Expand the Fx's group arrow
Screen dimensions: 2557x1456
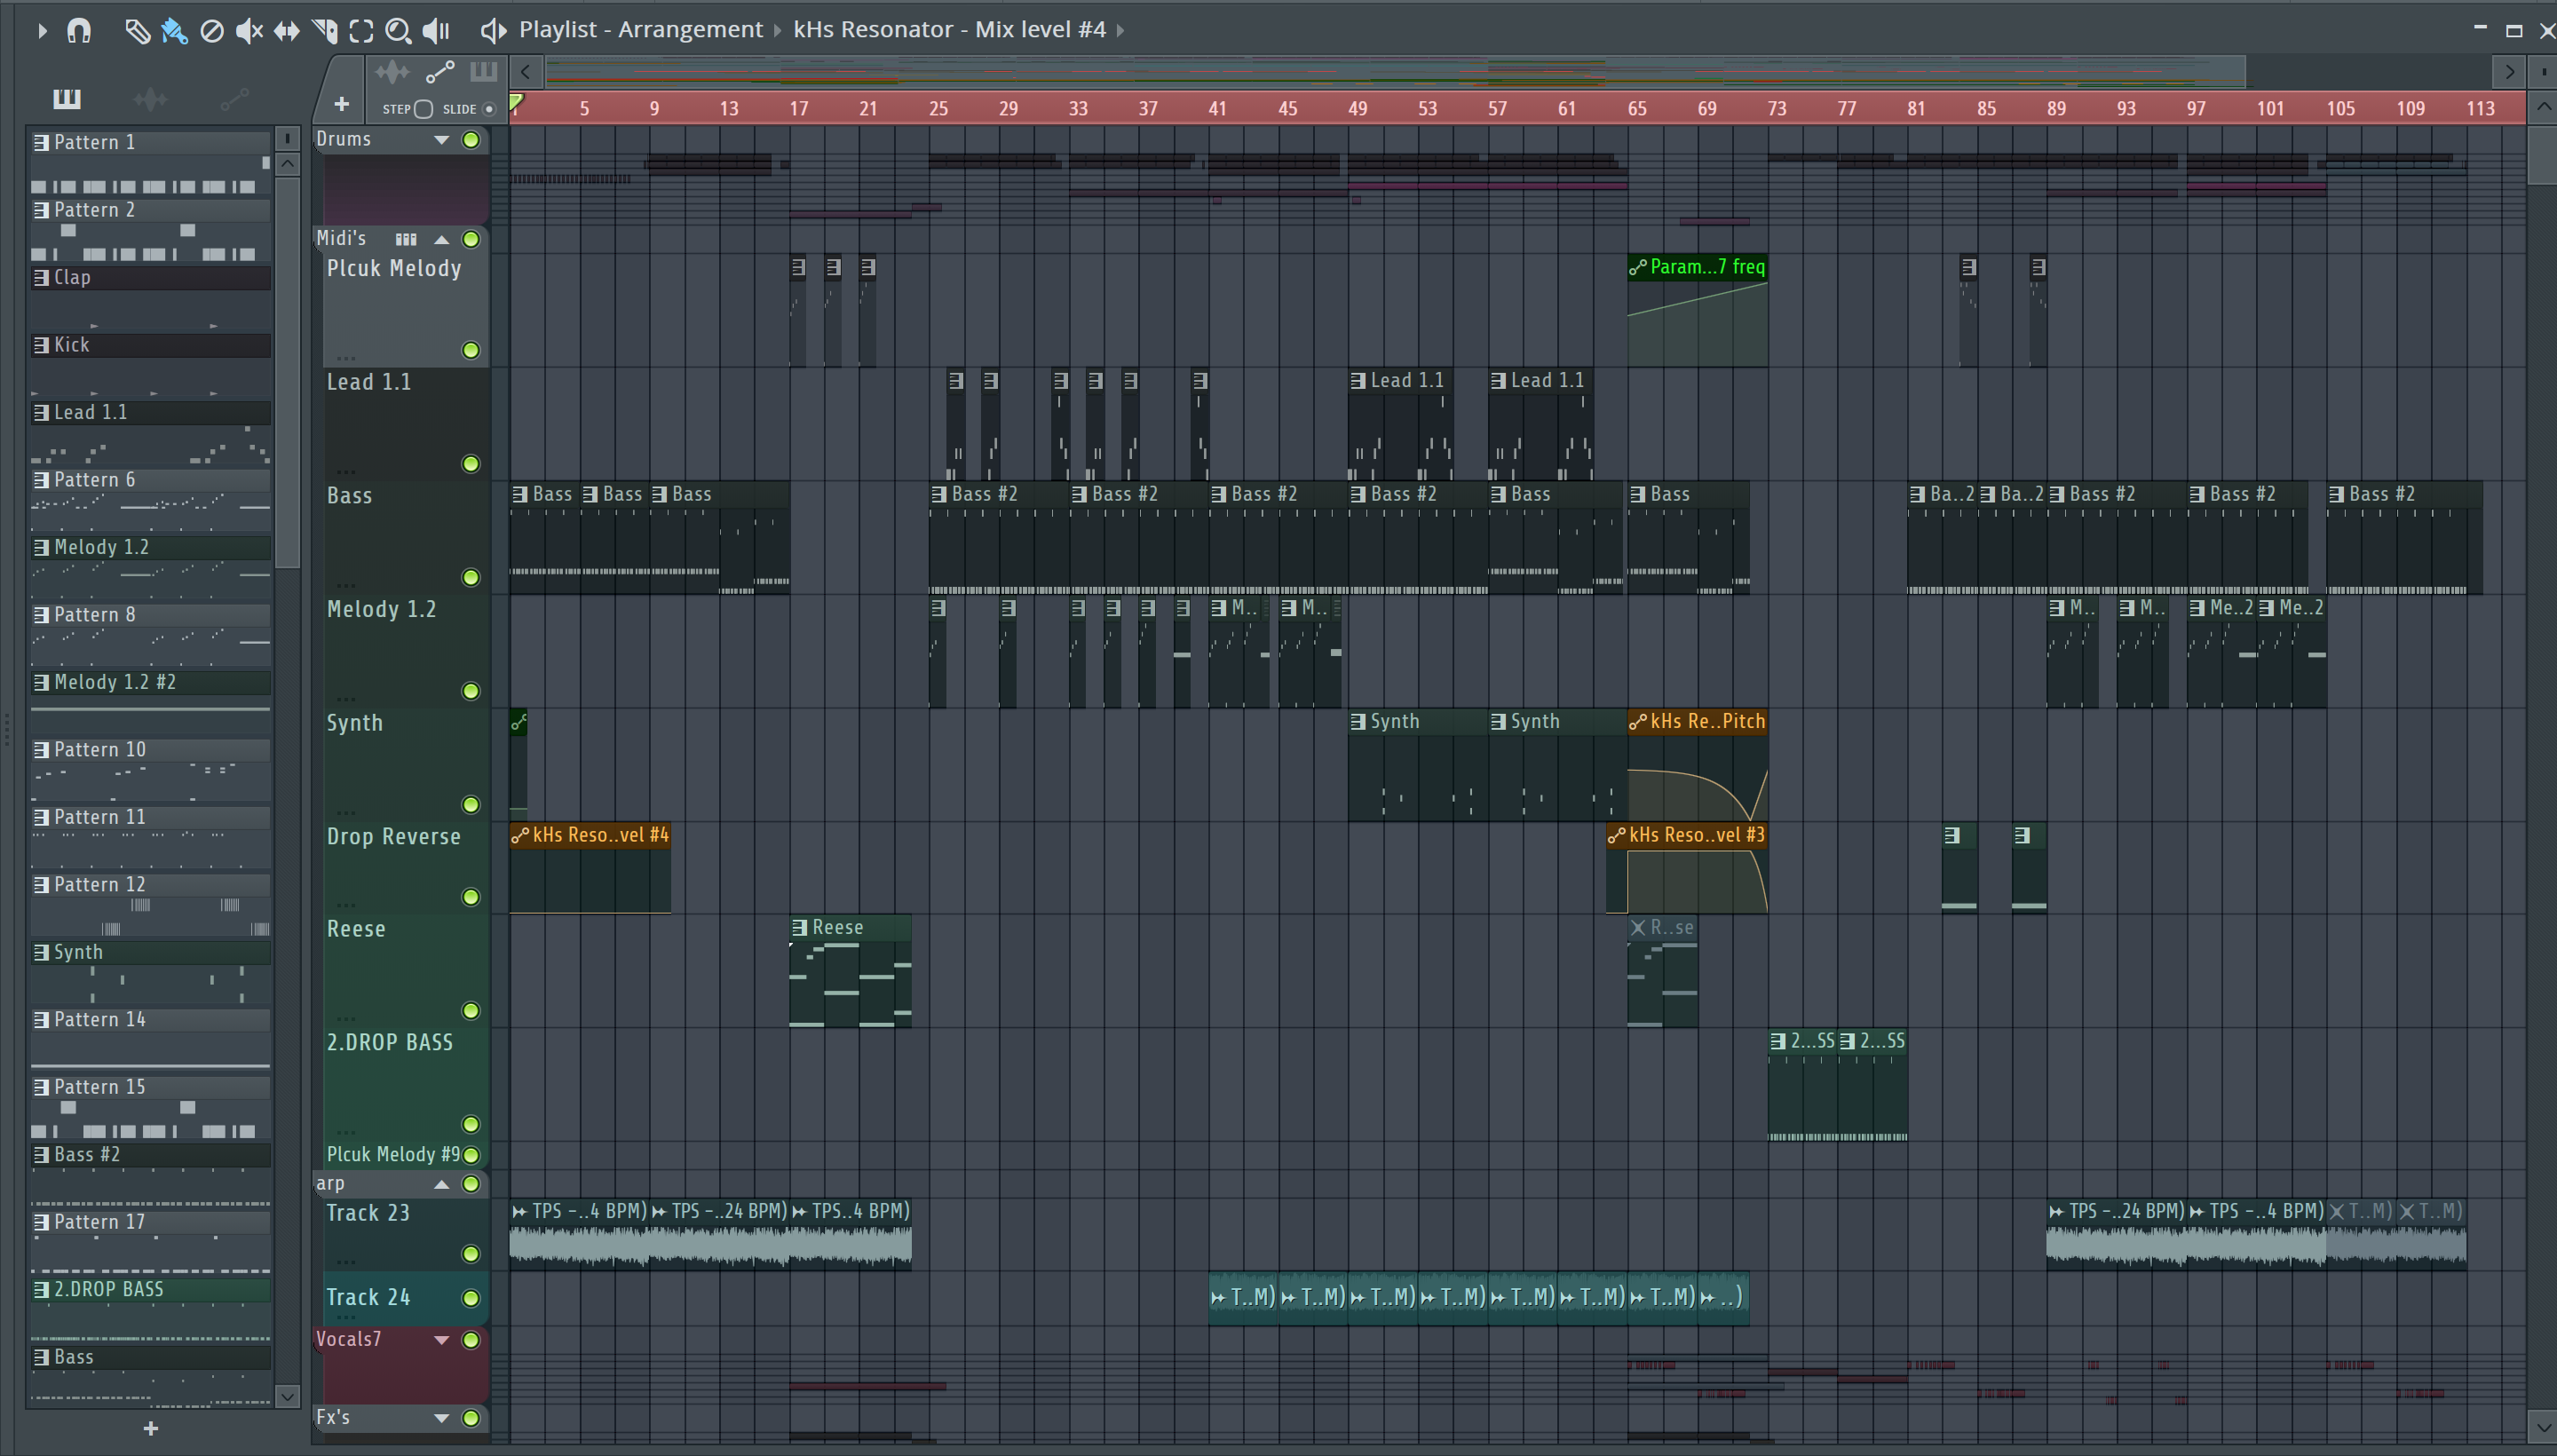(441, 1418)
